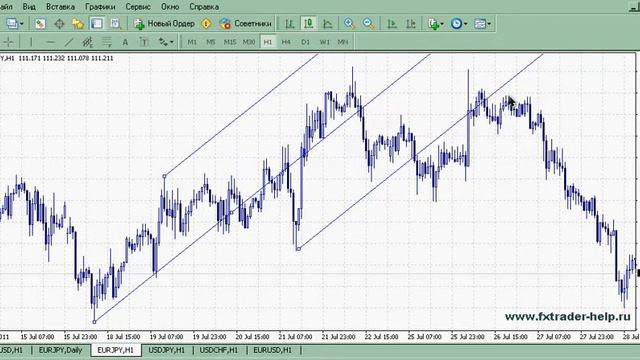
Task: Switch chart to bar chart mode
Action: [289, 24]
